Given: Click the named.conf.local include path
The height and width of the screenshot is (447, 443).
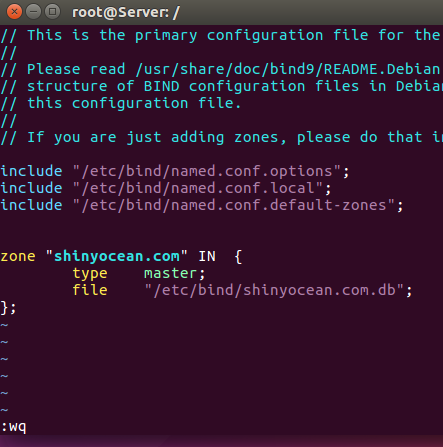Looking at the screenshot, I should 198,188.
